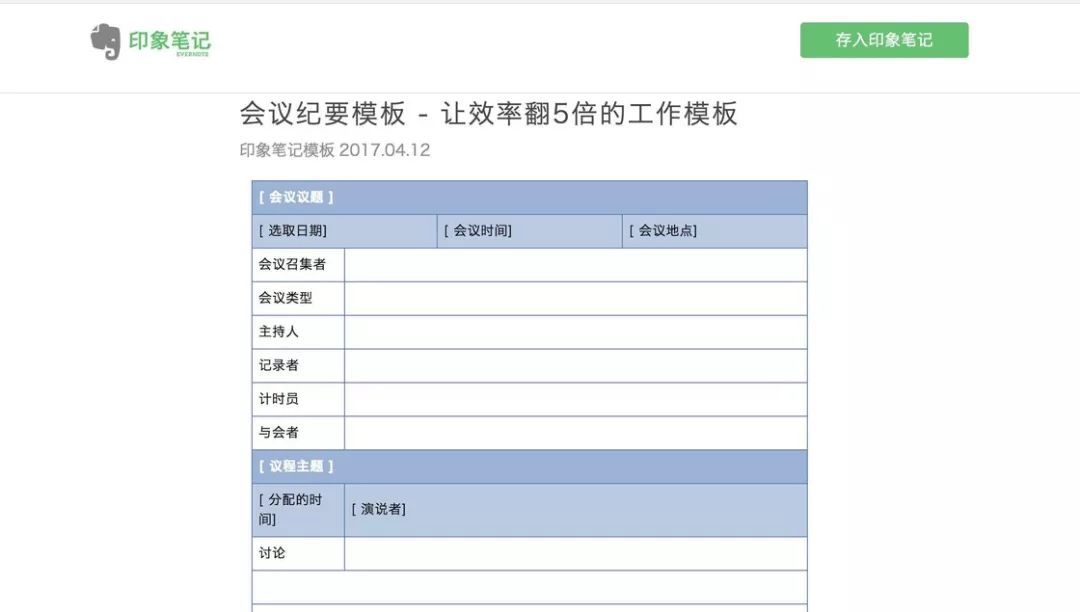Select the [会议议题] header cell
The height and width of the screenshot is (612, 1080).
point(529,197)
